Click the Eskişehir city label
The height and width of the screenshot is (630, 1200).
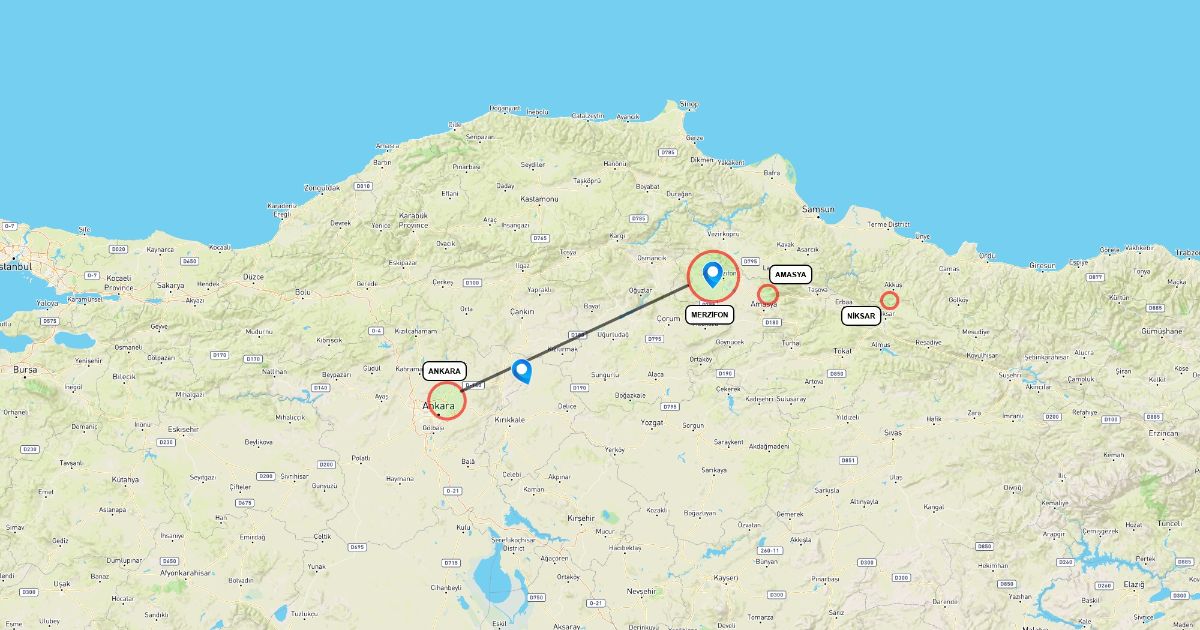(182, 429)
